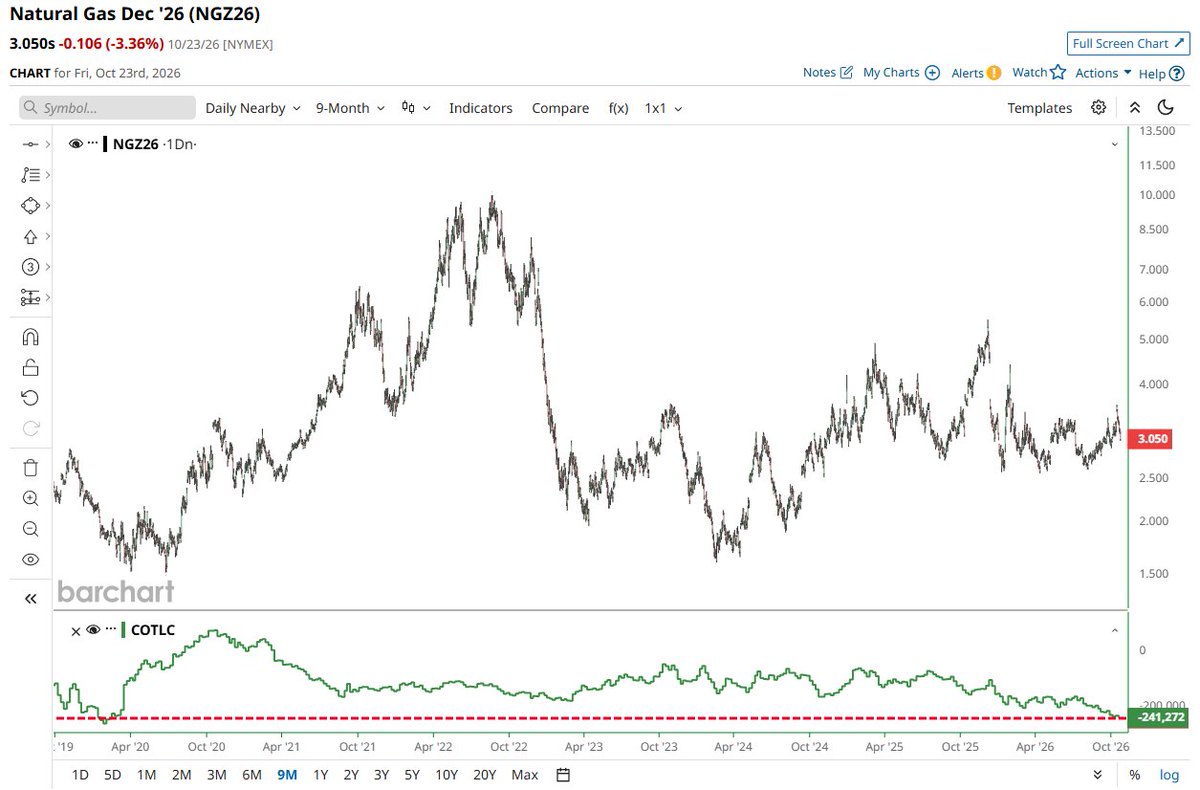Viewport: 1200px width, 790px height.
Task: Toggle drawing visibility with the sidebar eye icon
Action: tap(30, 560)
